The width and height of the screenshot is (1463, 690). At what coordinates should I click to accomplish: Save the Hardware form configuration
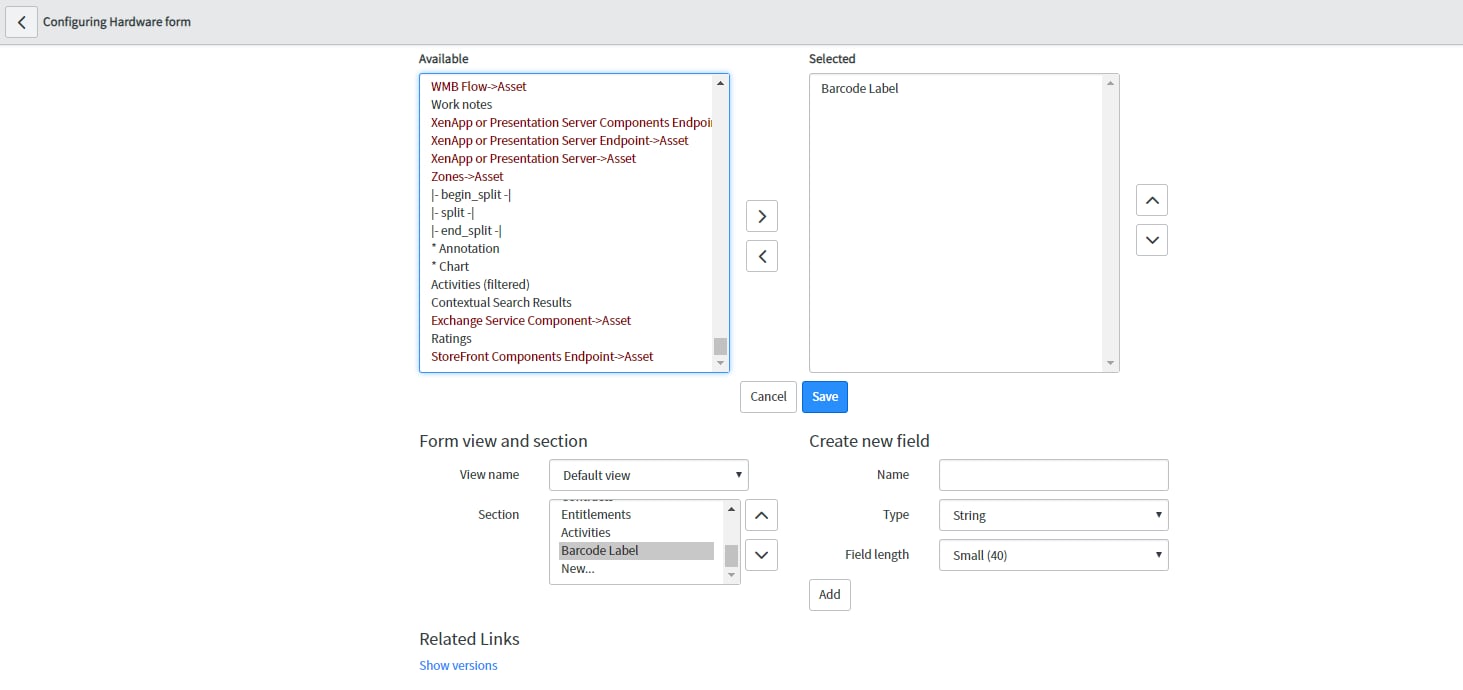tap(824, 396)
